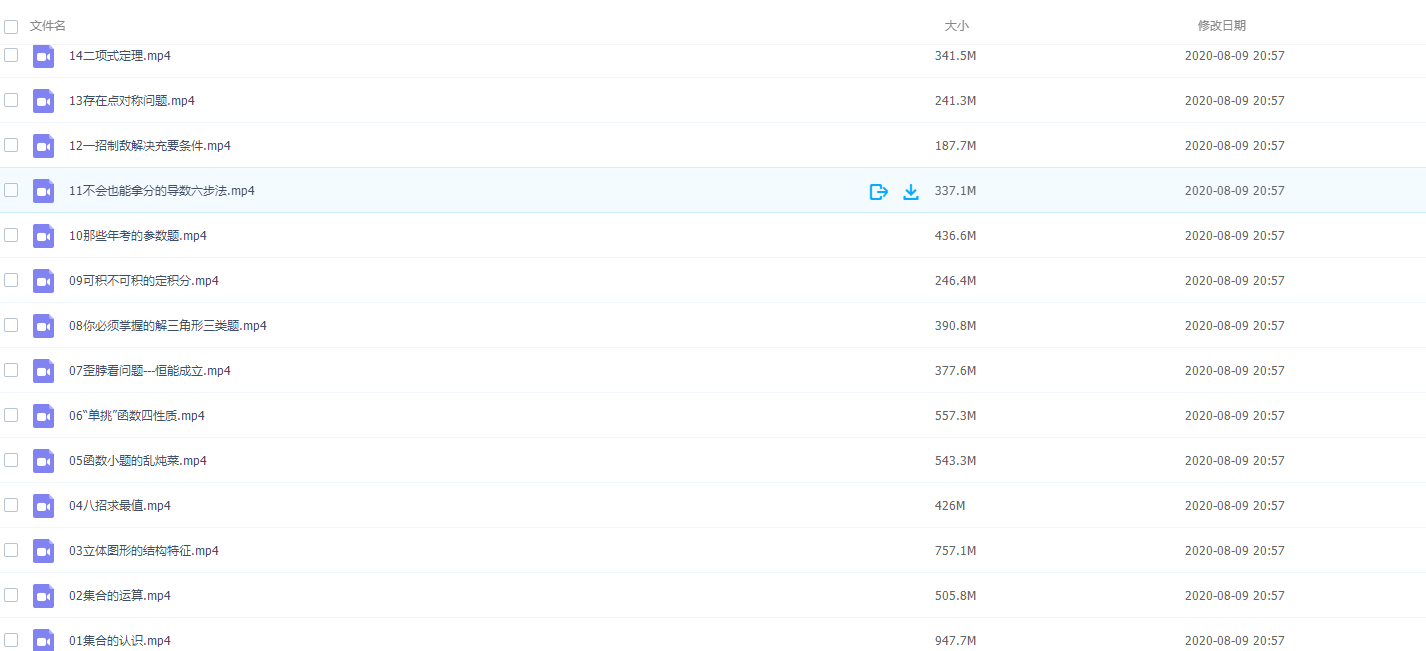The height and width of the screenshot is (651, 1426).
Task: Tick the checkbox for 05函数小题的乱炖菜.mp4
Action: tap(11, 460)
